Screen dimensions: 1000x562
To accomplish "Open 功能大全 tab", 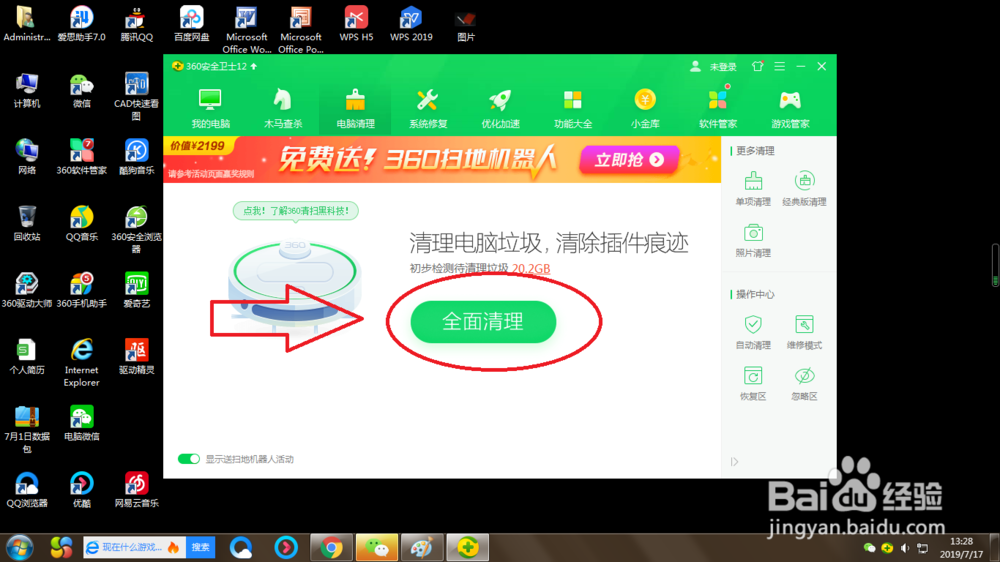I will [x=573, y=108].
